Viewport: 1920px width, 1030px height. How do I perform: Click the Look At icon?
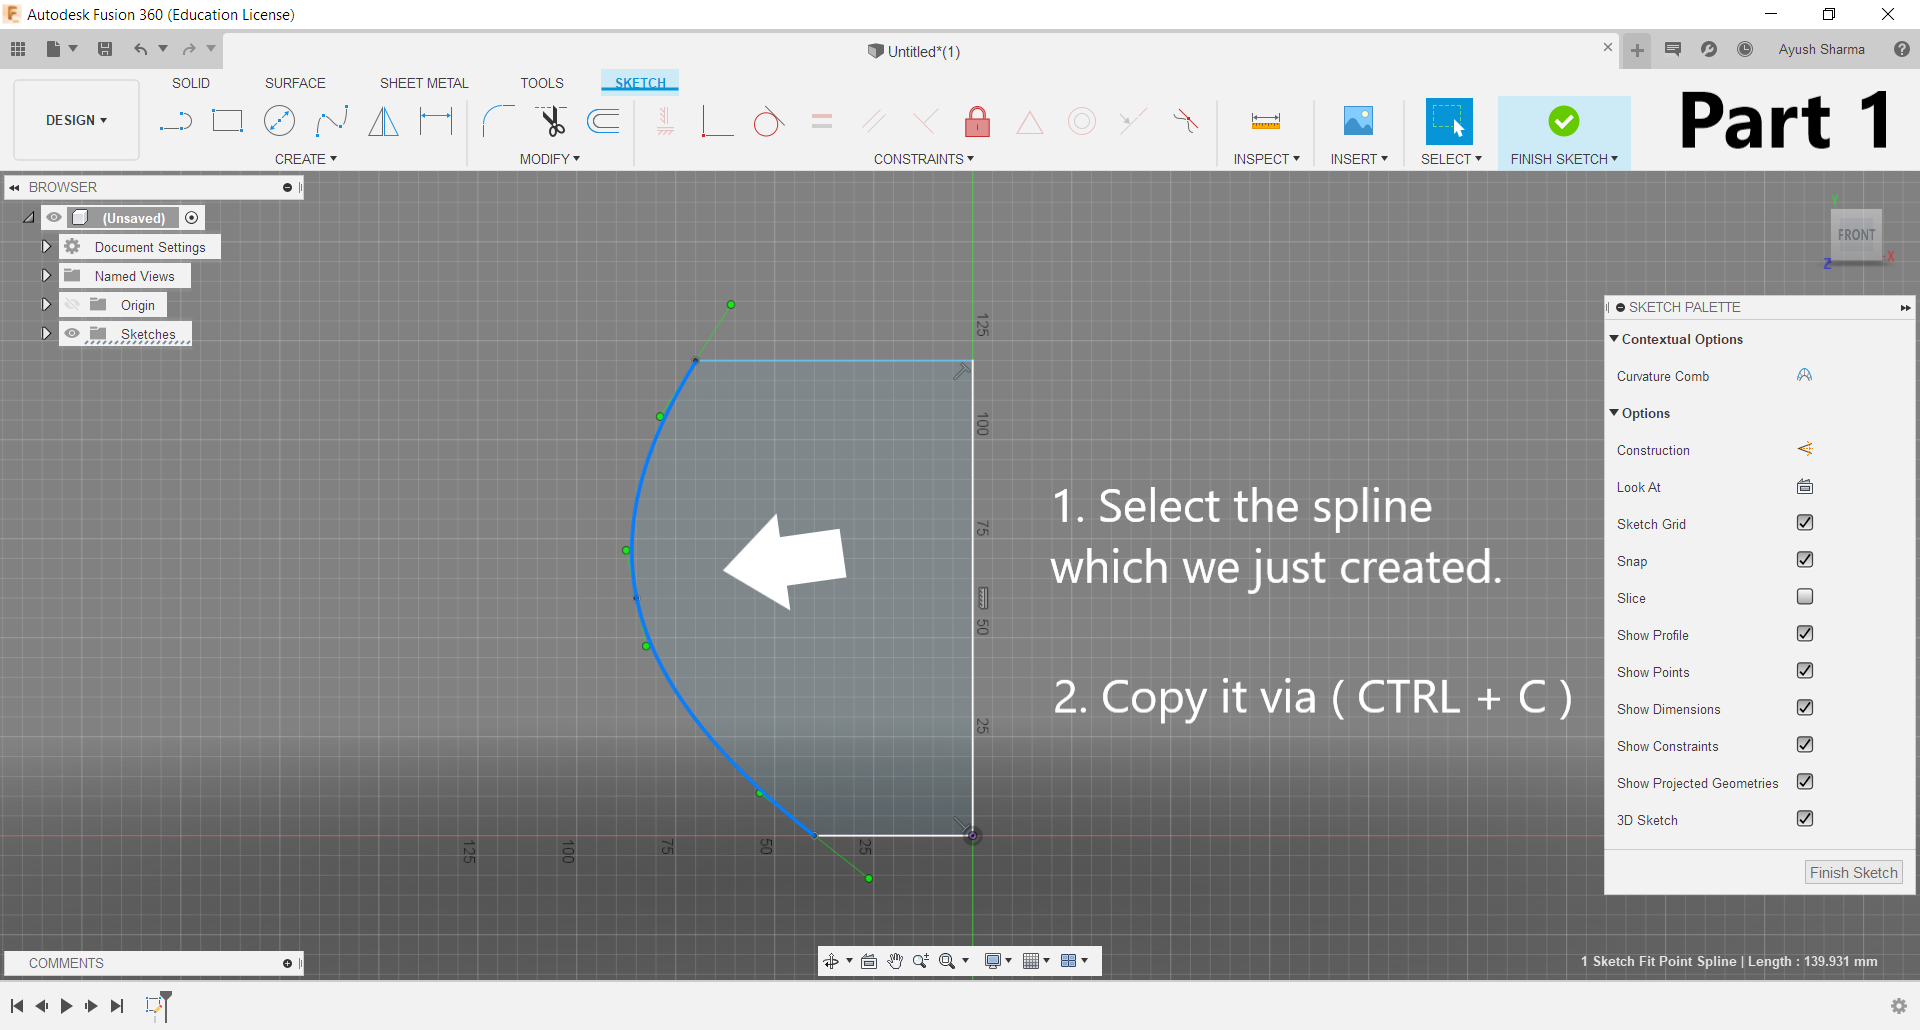click(x=1805, y=487)
